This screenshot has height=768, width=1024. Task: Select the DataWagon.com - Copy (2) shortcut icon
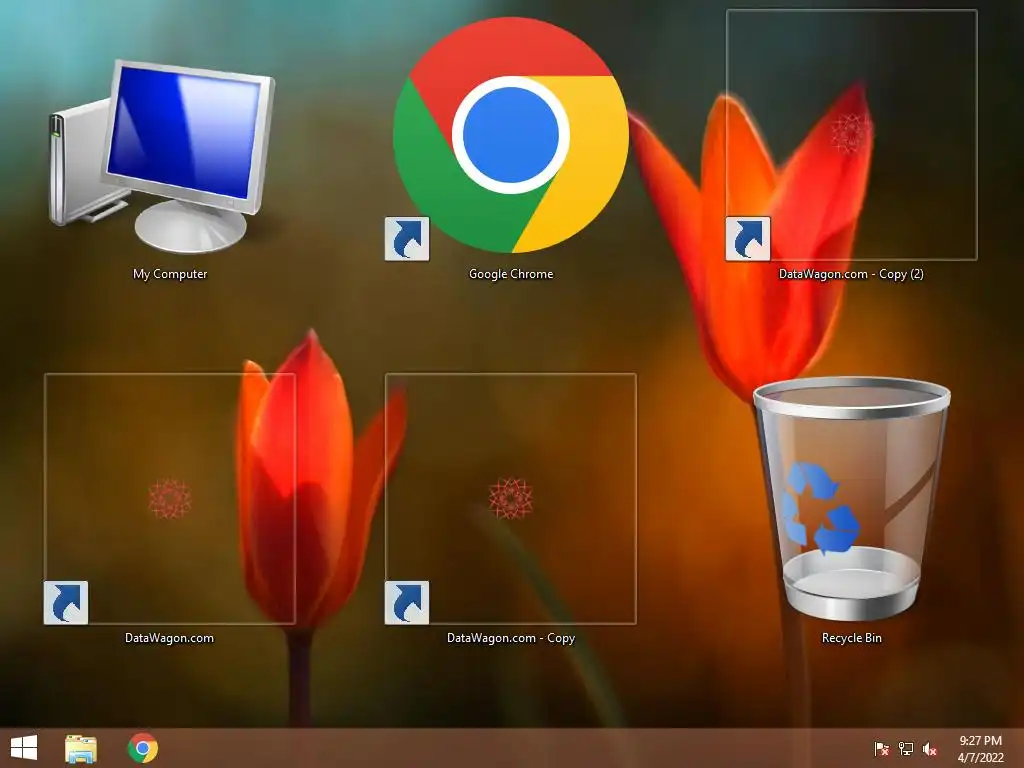click(851, 135)
